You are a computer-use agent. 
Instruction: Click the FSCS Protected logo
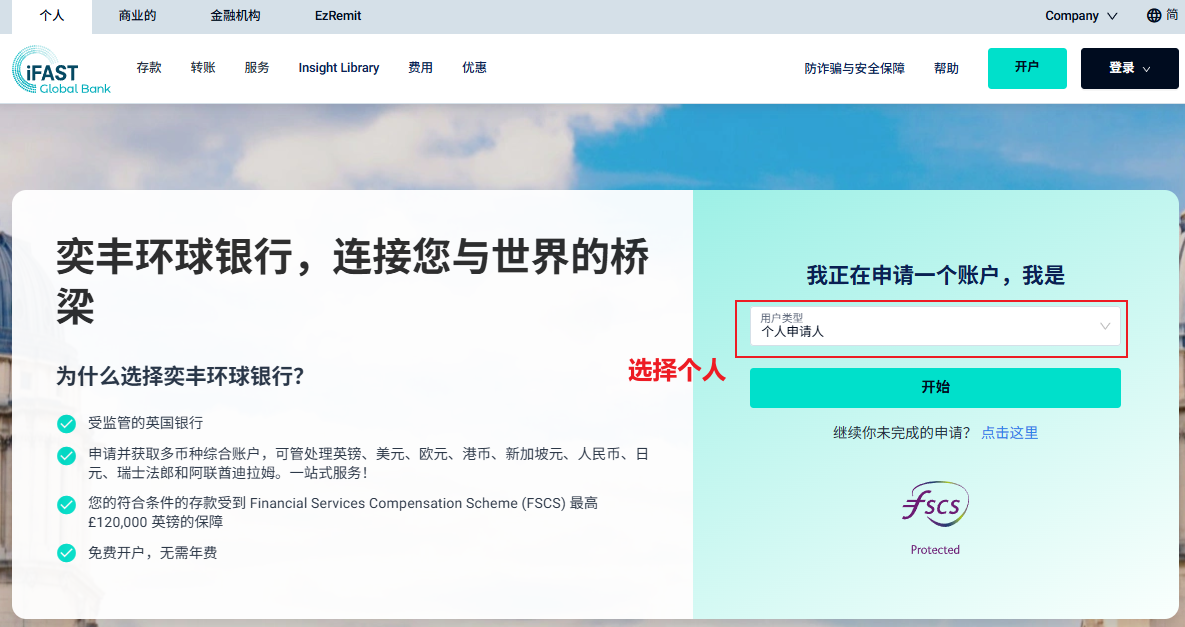point(935,518)
